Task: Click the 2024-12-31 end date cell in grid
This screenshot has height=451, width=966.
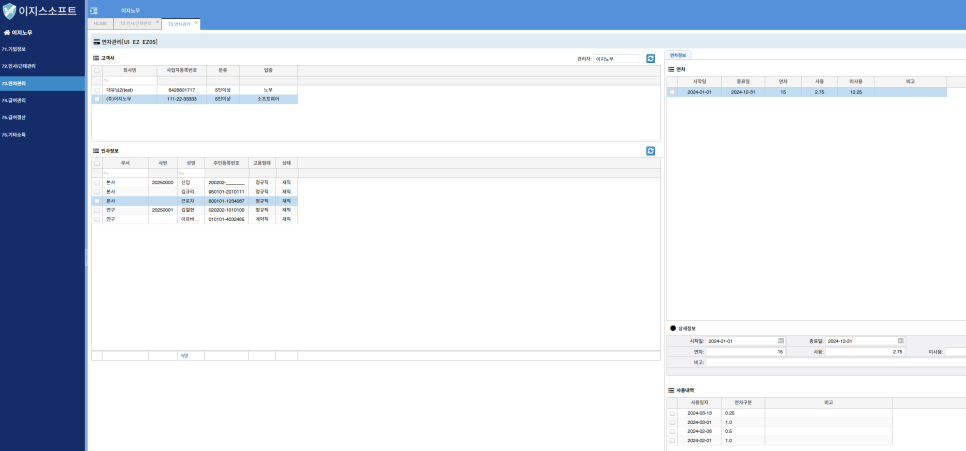Action: click(x=743, y=92)
